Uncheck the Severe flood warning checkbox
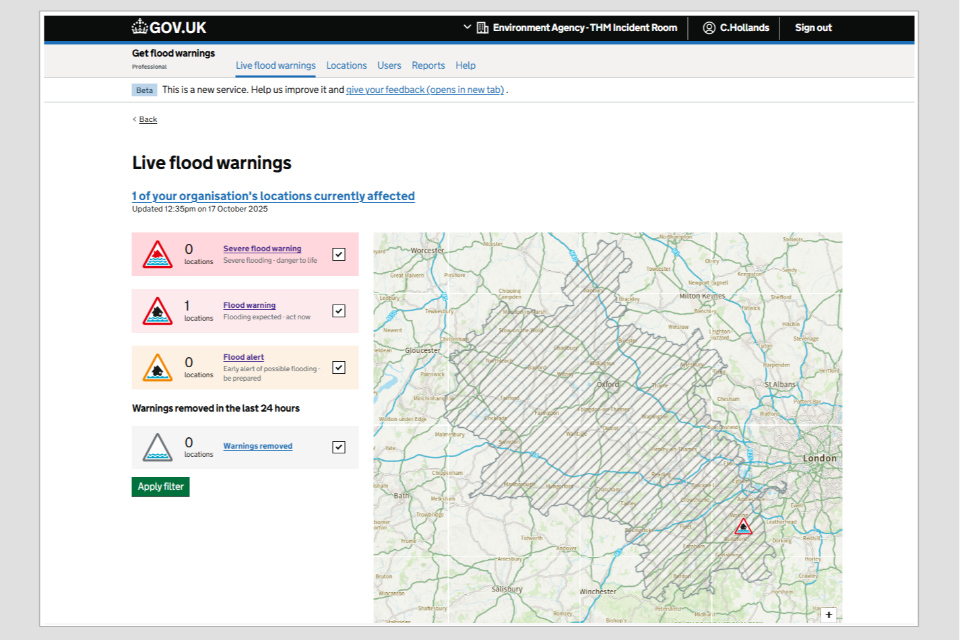 339,255
